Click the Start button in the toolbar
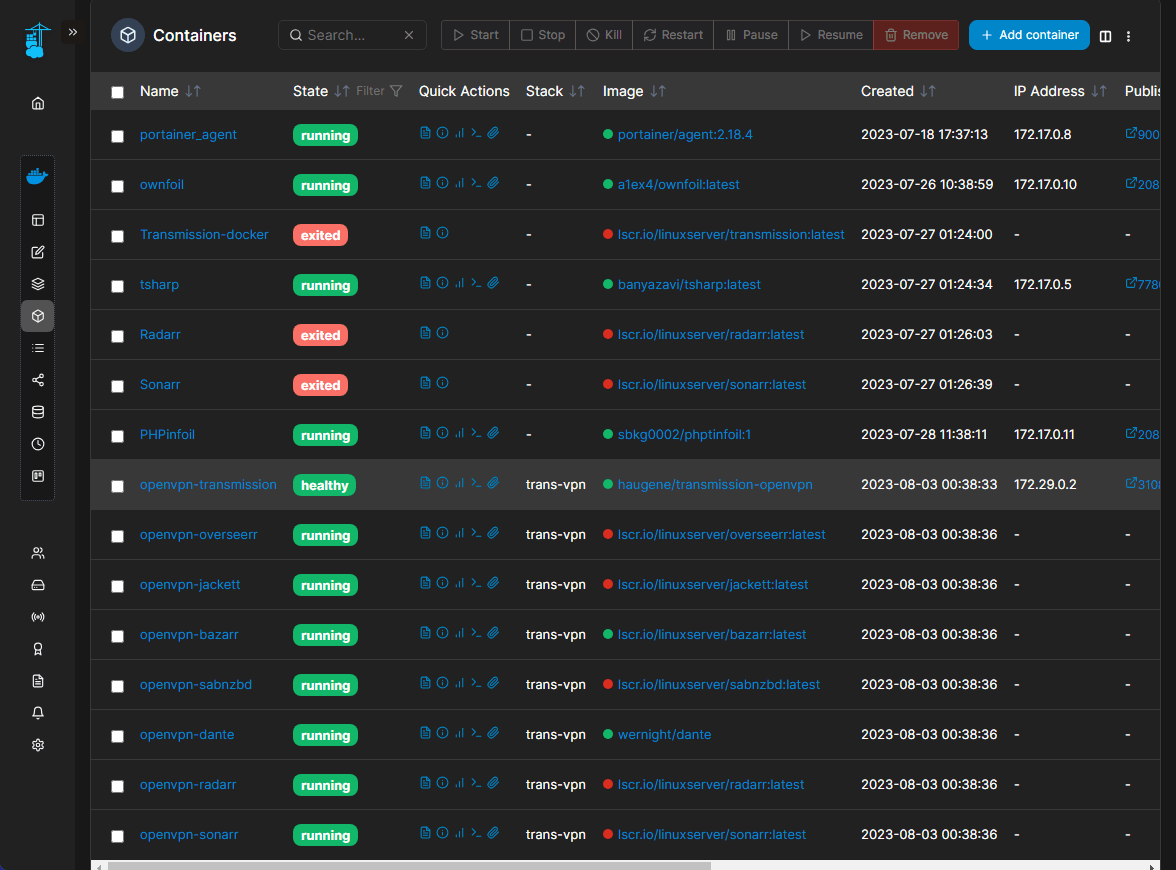 (x=476, y=34)
